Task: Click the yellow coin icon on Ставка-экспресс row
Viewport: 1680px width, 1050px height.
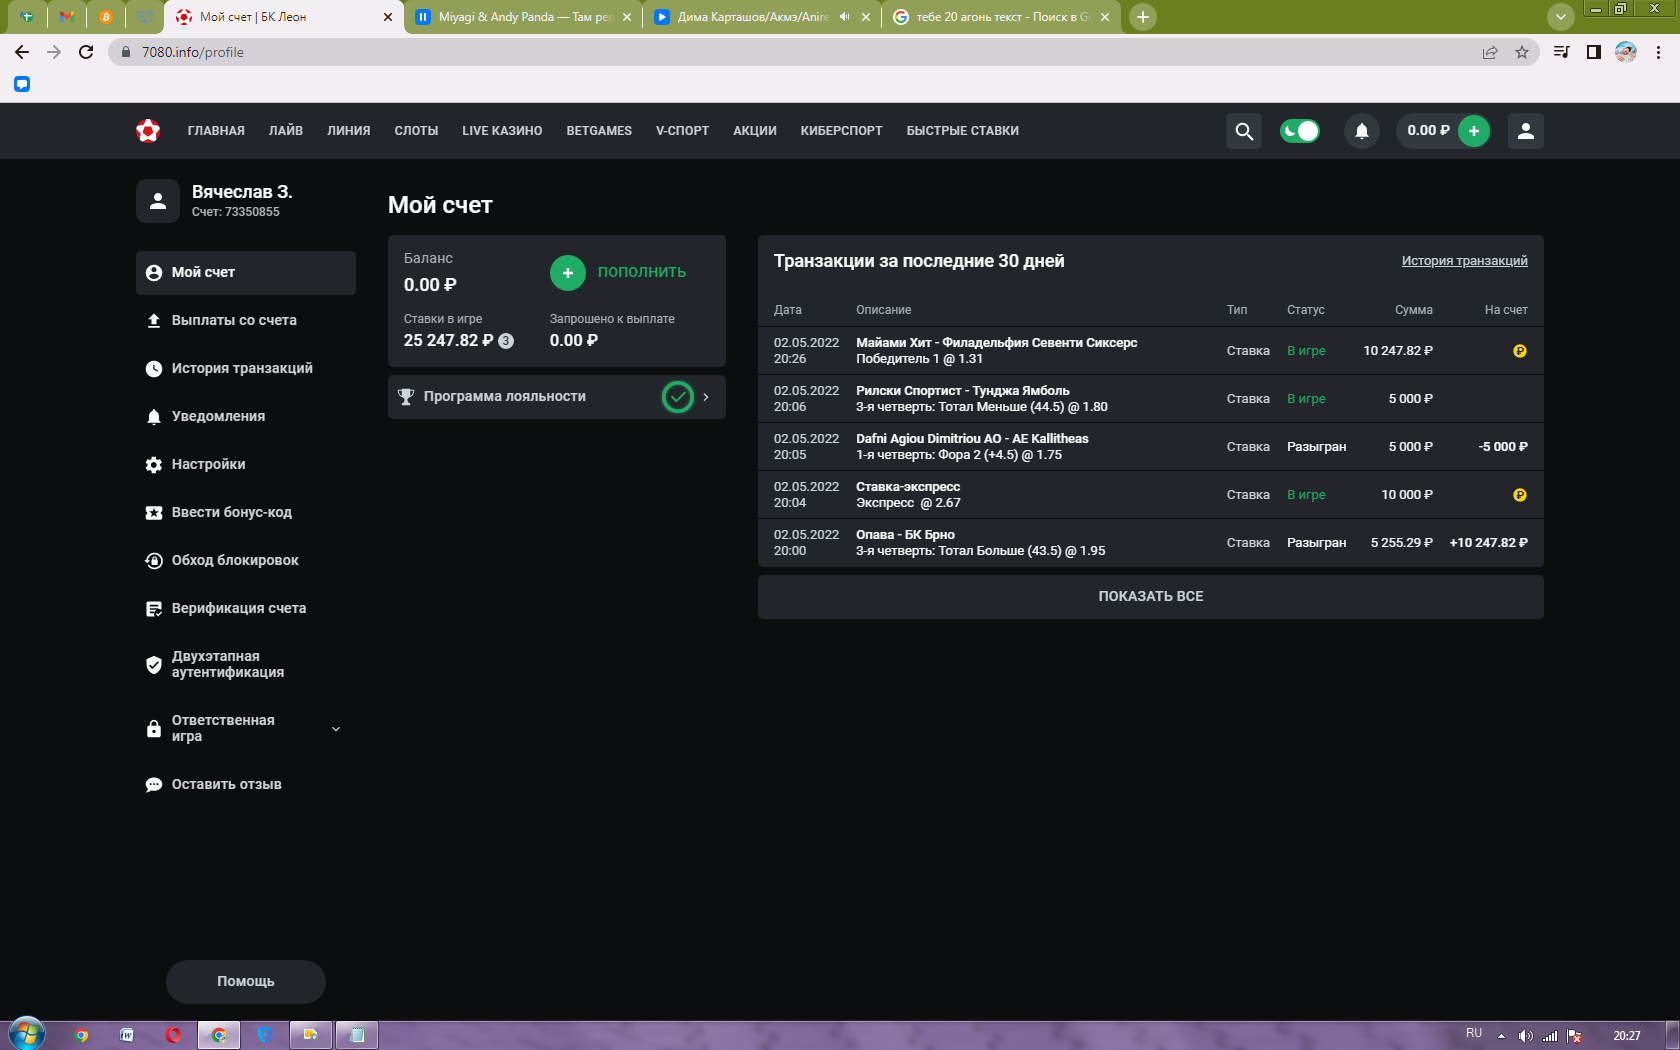Action: 1520,495
